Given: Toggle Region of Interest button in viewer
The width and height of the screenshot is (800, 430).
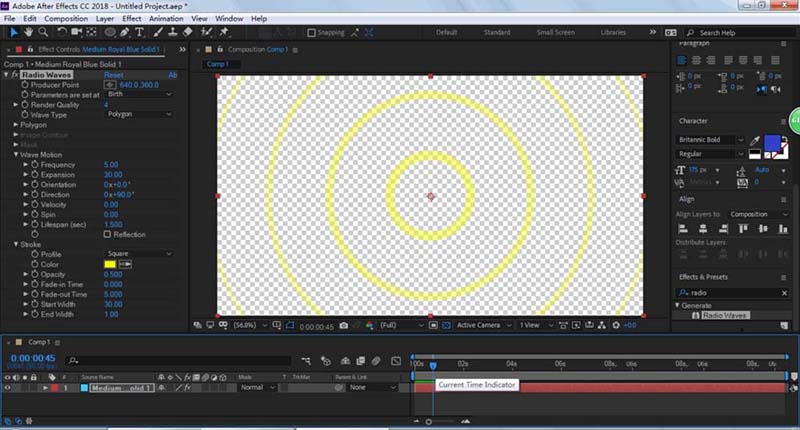Looking at the screenshot, I should point(433,325).
